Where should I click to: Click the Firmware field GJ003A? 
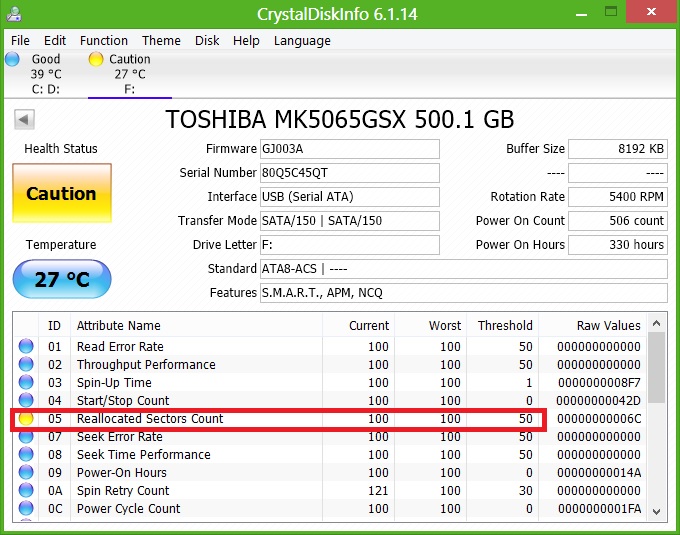(x=350, y=149)
